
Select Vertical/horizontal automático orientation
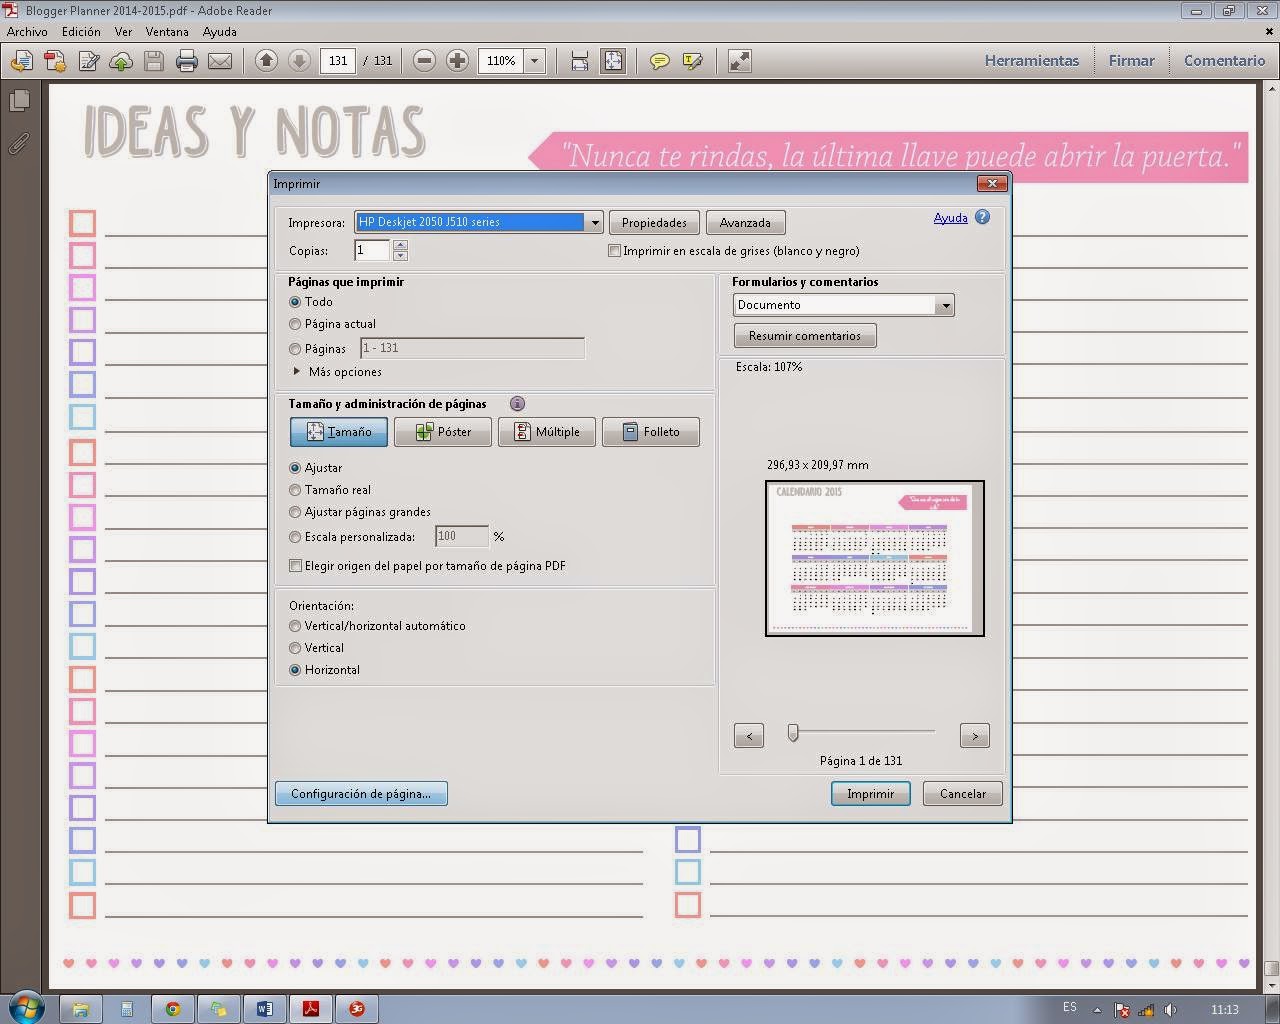pyautogui.click(x=295, y=626)
